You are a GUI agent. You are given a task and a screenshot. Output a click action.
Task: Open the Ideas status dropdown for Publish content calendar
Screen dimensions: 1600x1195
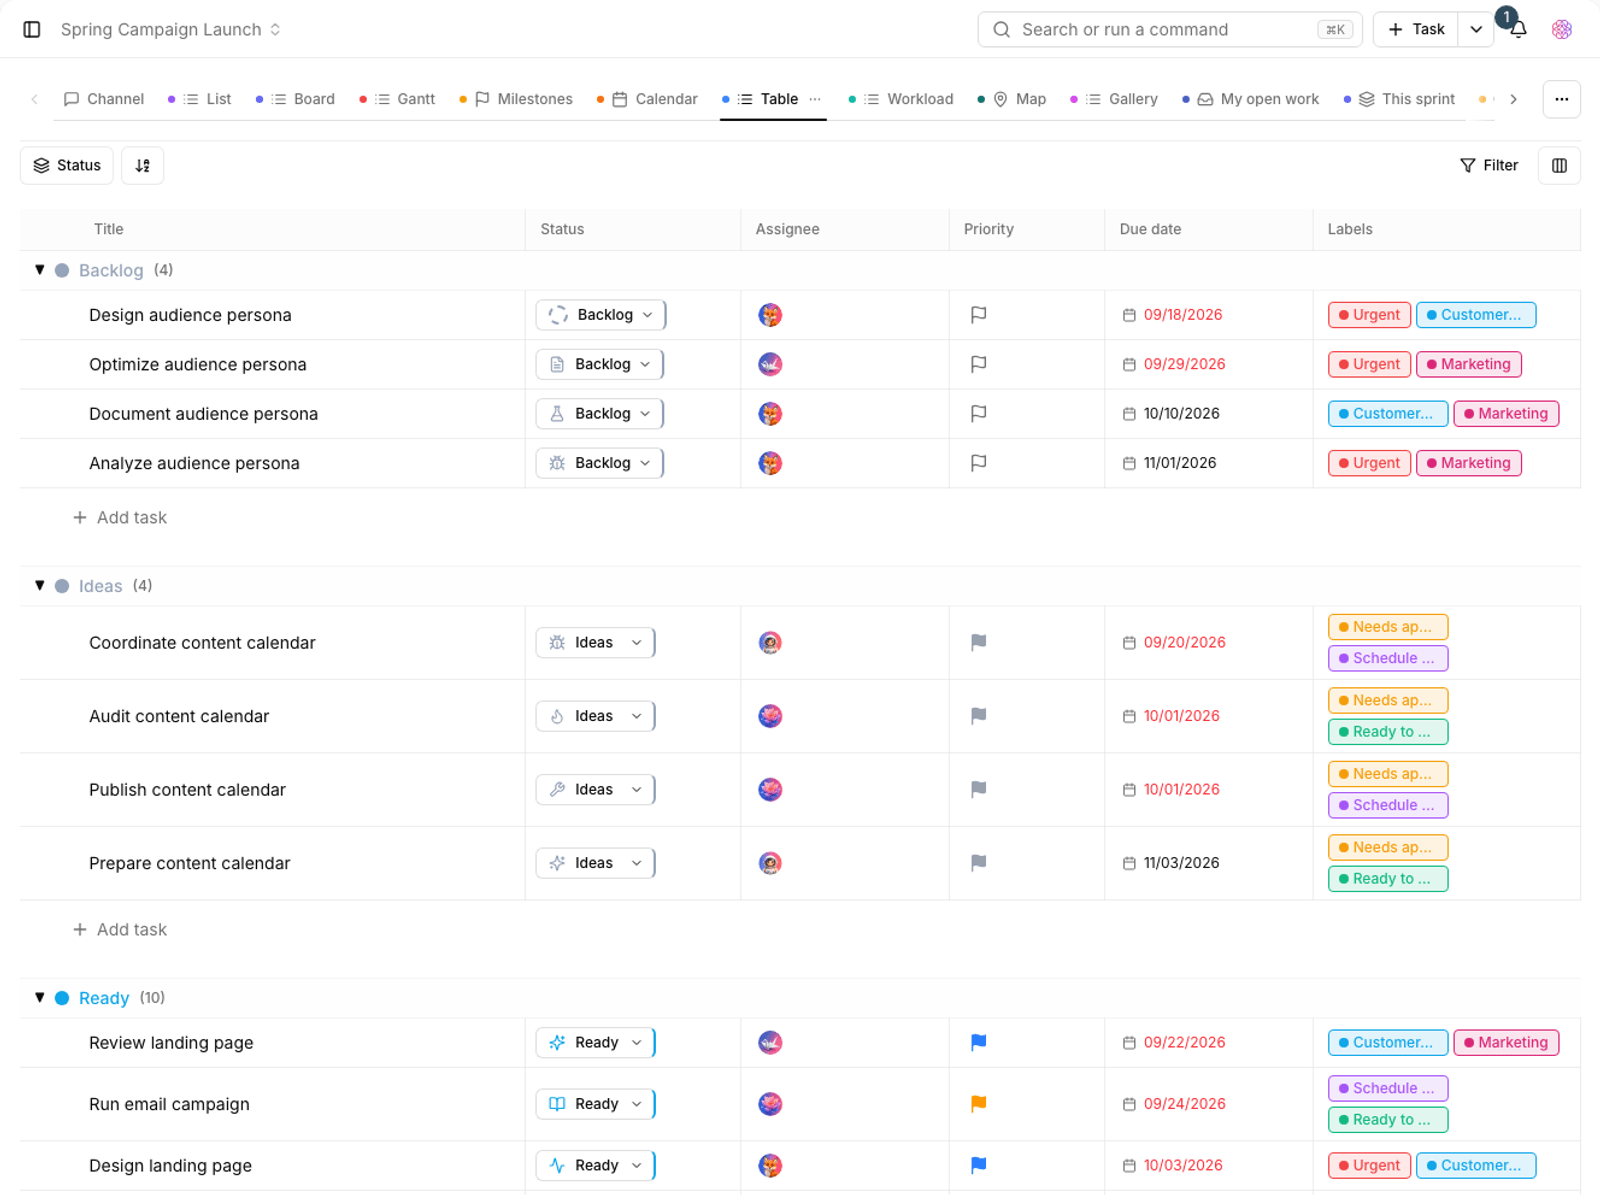pyautogui.click(x=595, y=790)
